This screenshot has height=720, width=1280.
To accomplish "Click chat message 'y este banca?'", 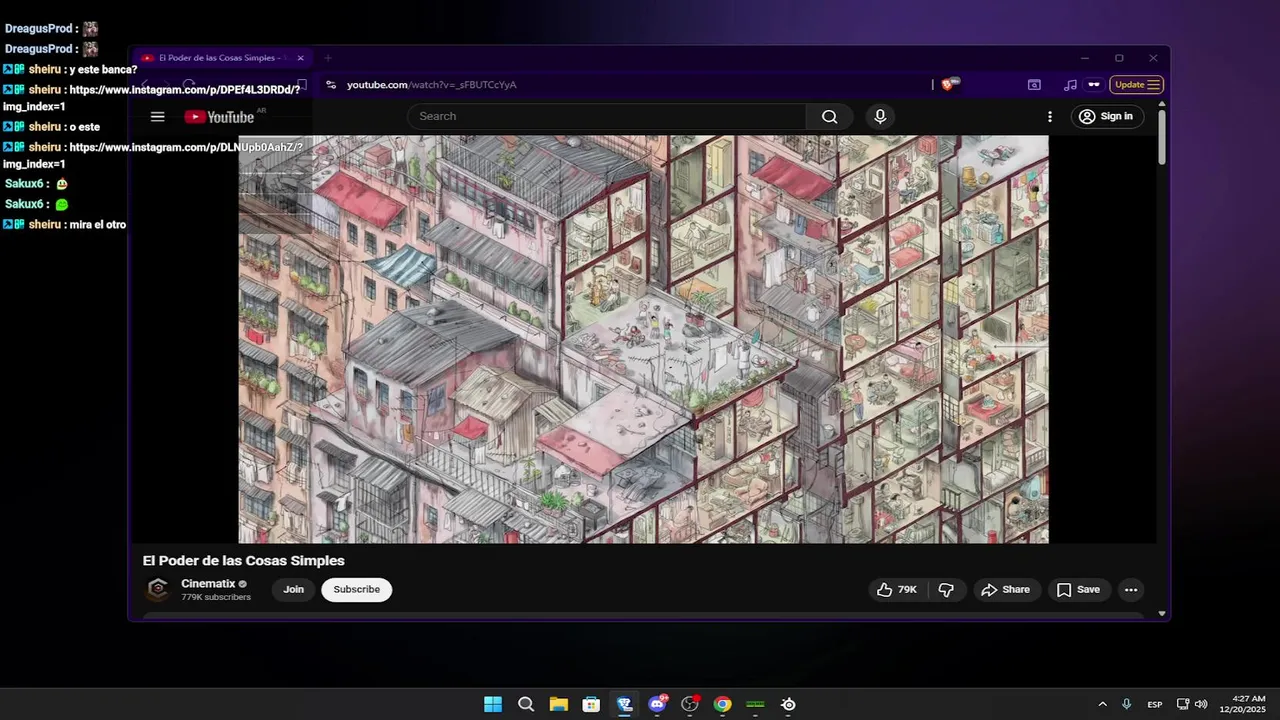I will tap(103, 70).
